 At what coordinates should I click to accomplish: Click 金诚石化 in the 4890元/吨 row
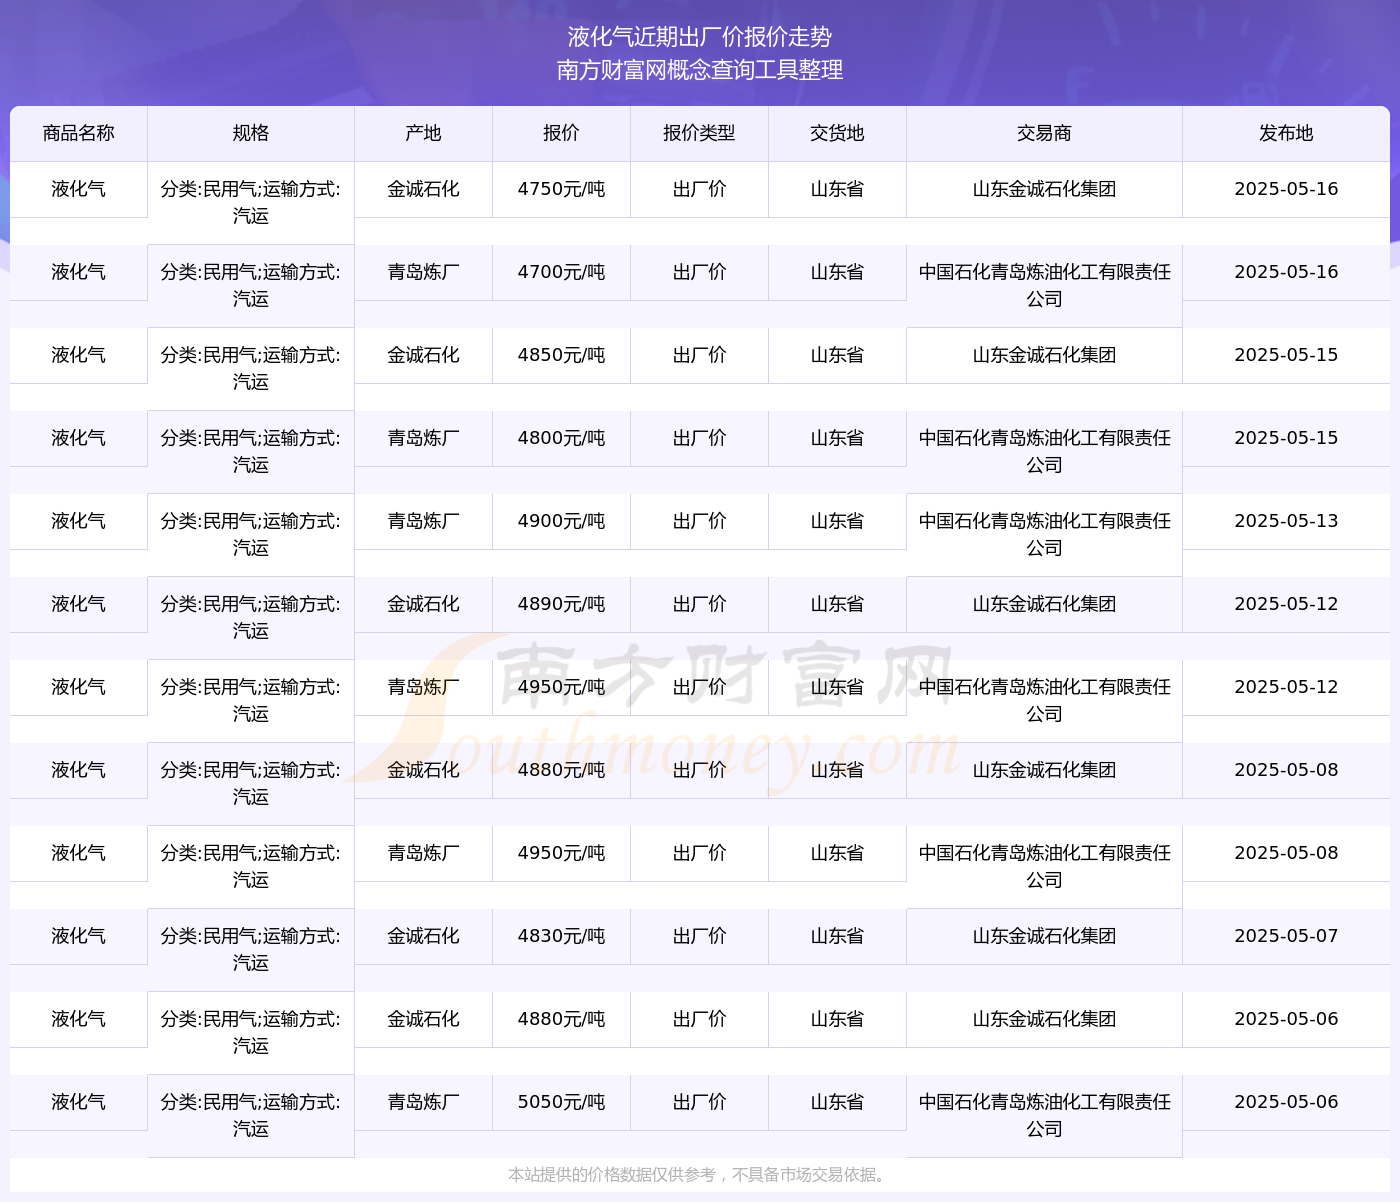click(x=424, y=604)
